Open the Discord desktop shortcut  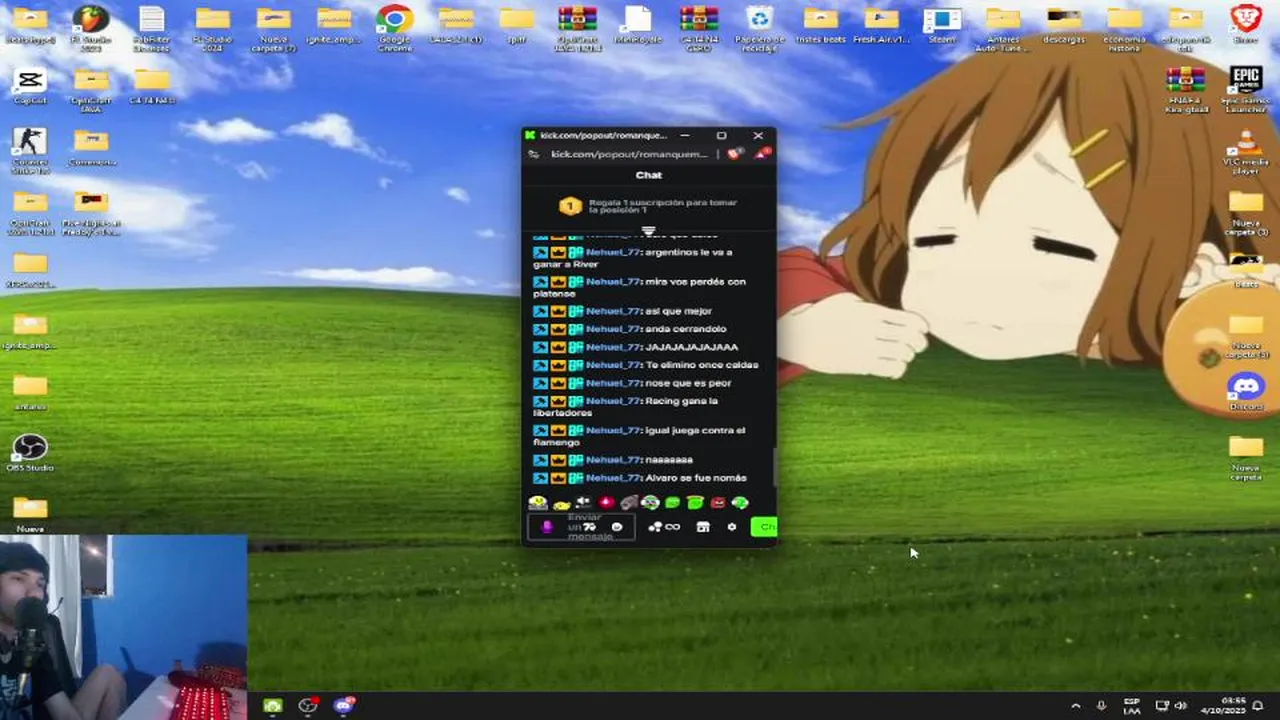pyautogui.click(x=1246, y=390)
